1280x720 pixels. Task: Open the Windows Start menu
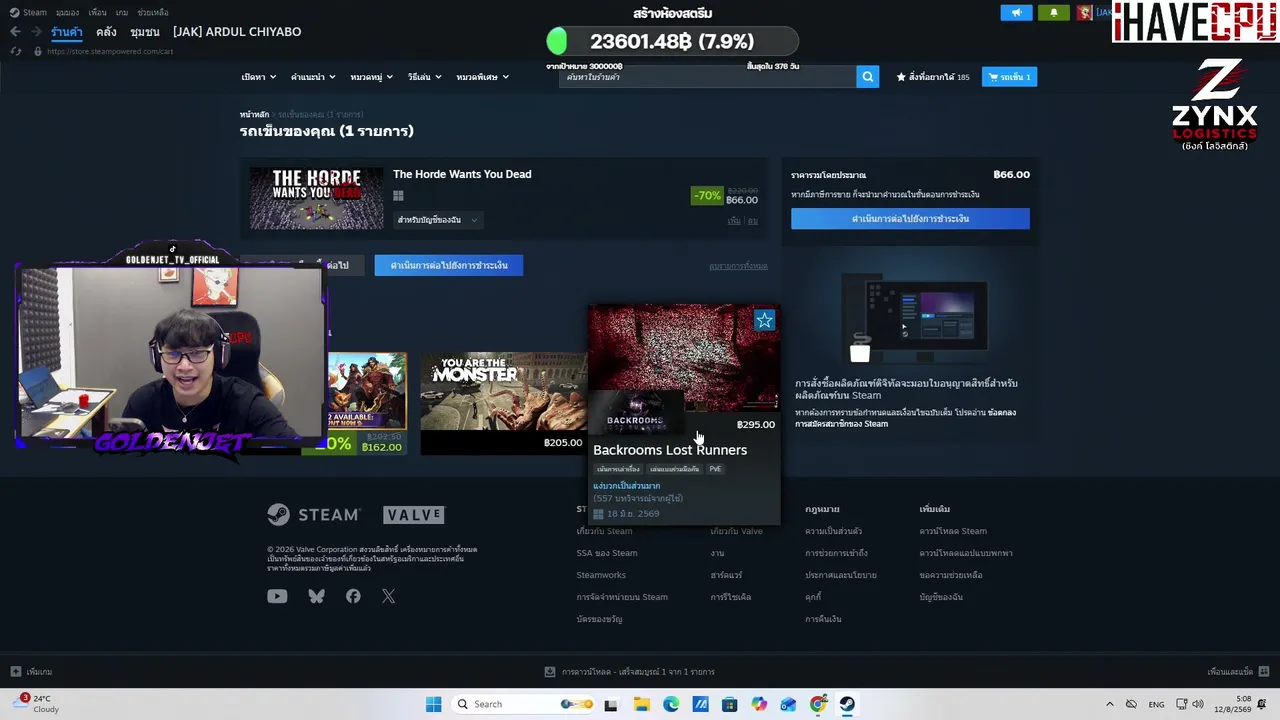click(x=433, y=704)
